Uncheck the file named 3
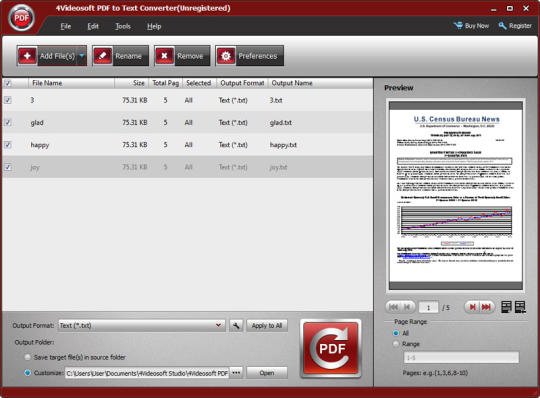This screenshot has height=398, width=540. tap(8, 100)
